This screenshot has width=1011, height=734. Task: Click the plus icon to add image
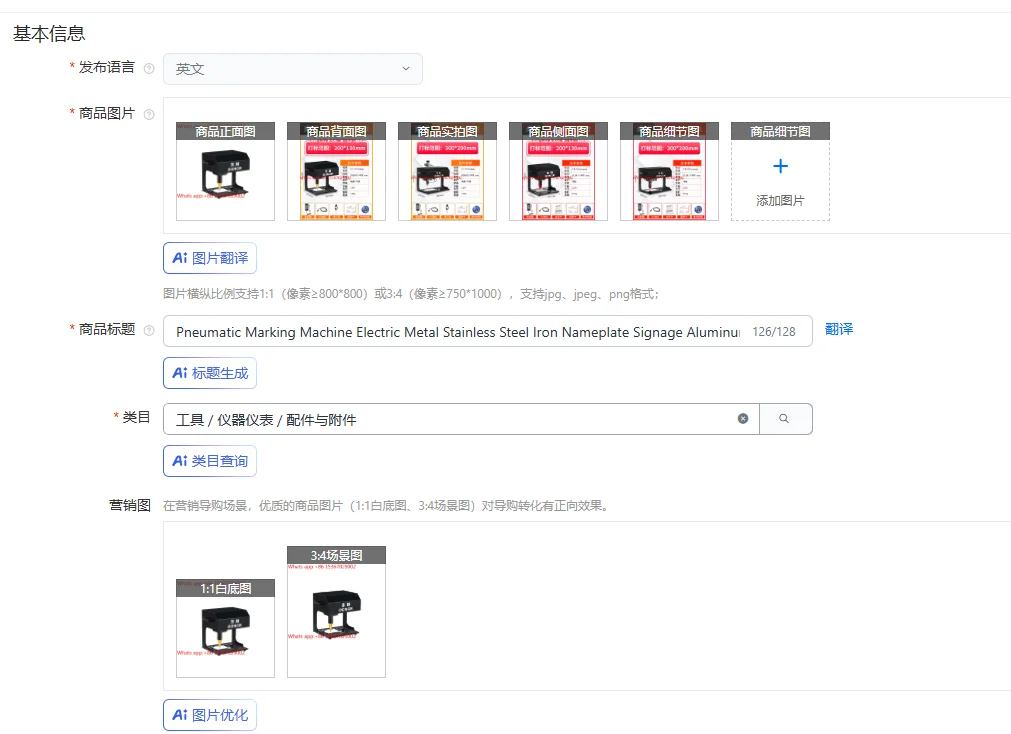point(780,166)
